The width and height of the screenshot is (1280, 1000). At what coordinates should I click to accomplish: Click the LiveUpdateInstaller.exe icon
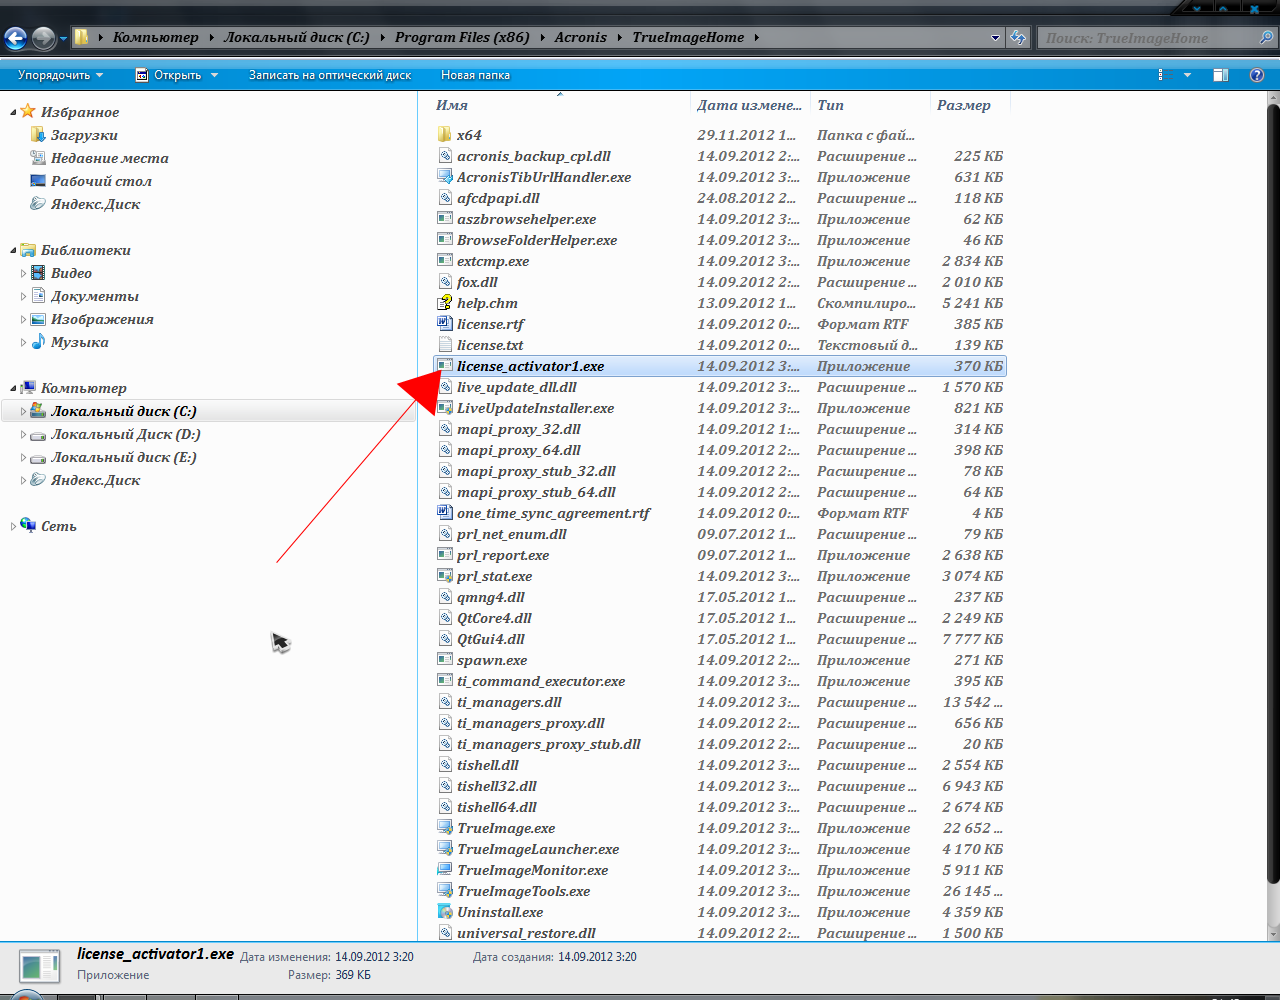[445, 407]
